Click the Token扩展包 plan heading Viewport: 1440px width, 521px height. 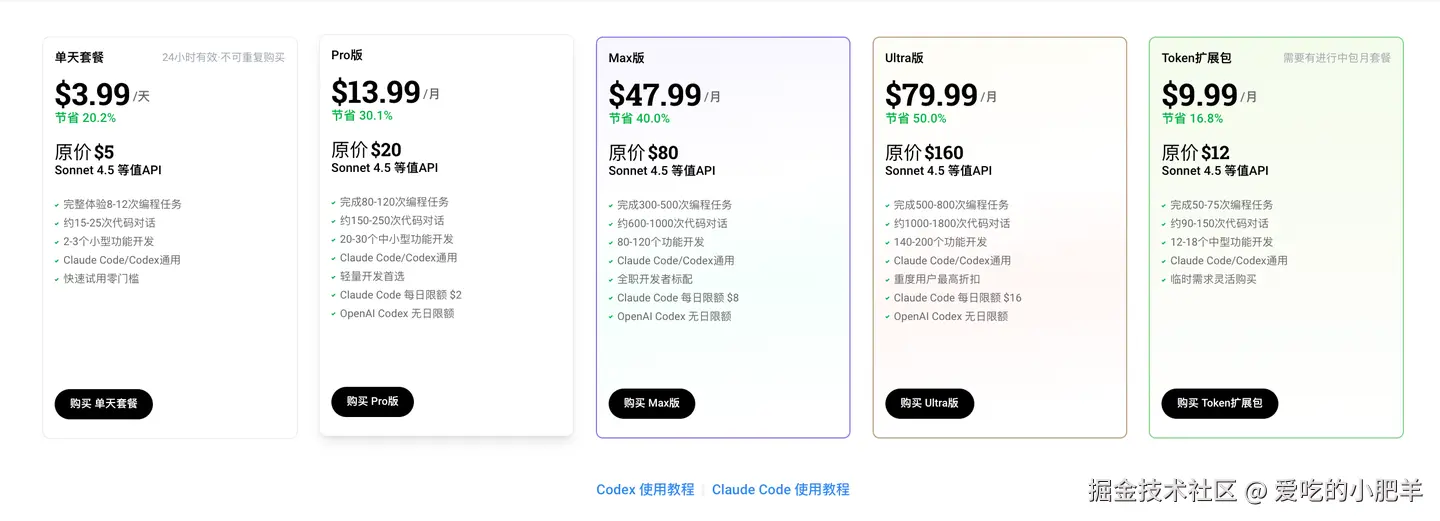click(1196, 58)
